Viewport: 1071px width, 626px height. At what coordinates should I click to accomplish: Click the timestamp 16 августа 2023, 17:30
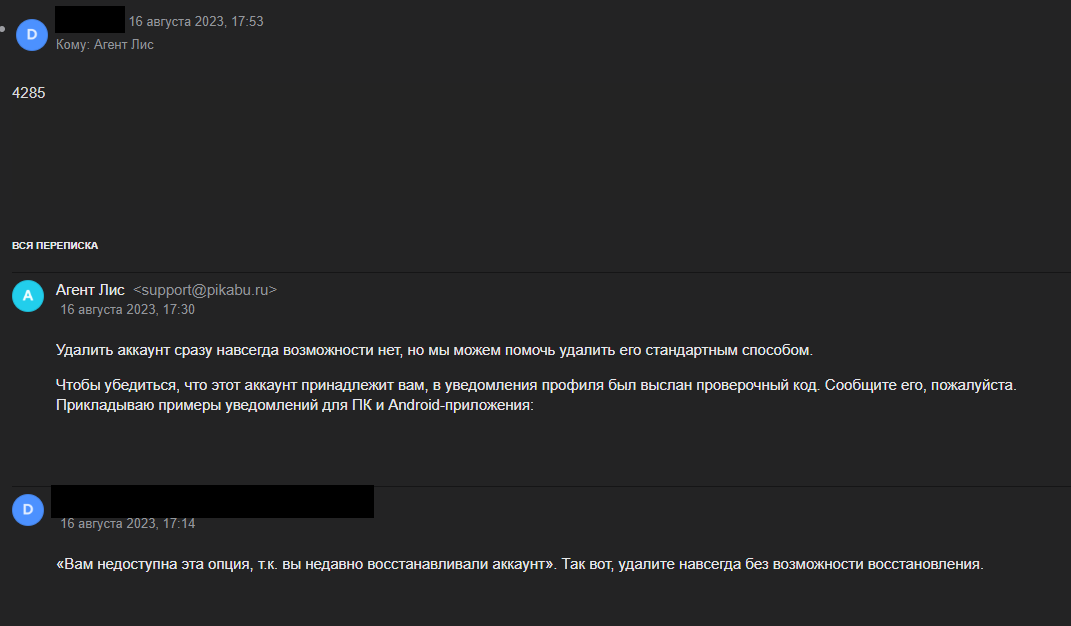click(128, 310)
